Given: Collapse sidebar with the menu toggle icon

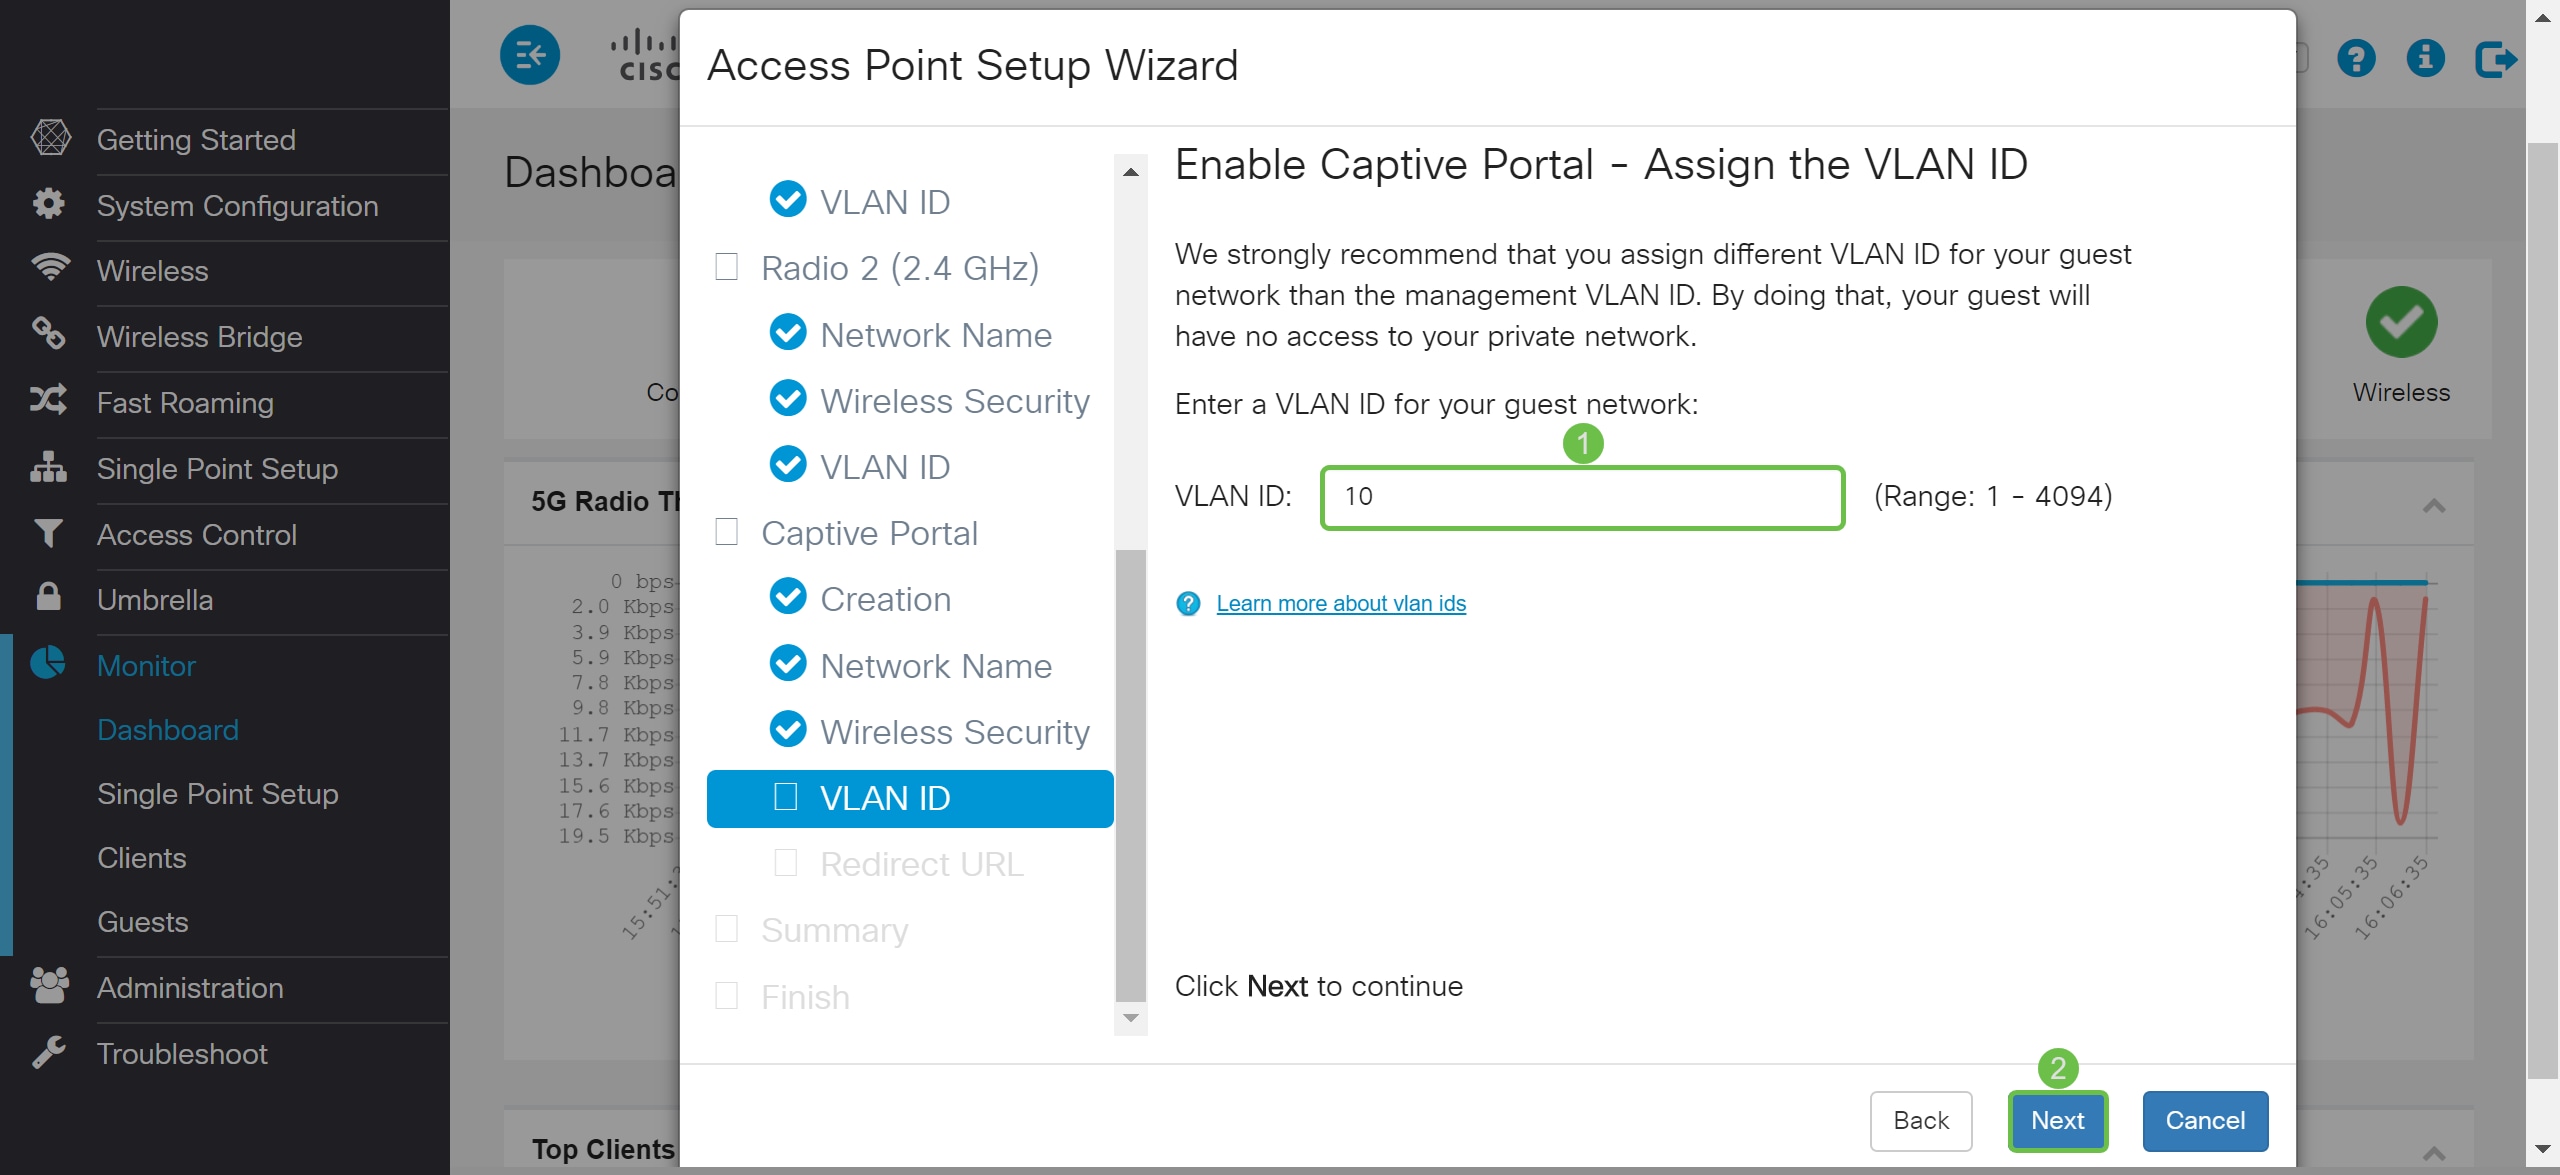Looking at the screenshot, I should click(x=529, y=55).
